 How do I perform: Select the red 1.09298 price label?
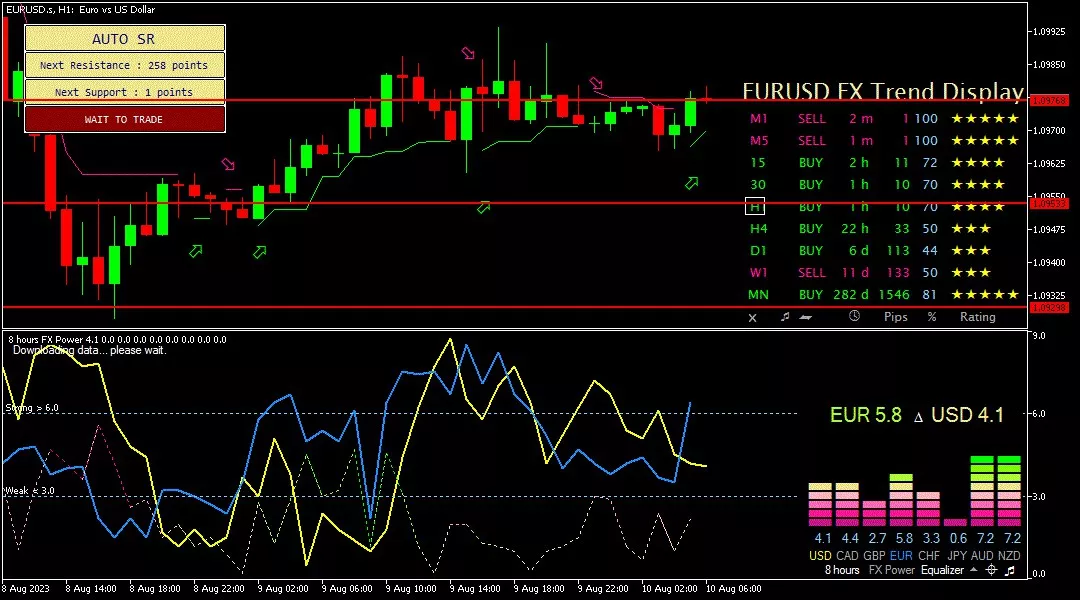point(1048,308)
